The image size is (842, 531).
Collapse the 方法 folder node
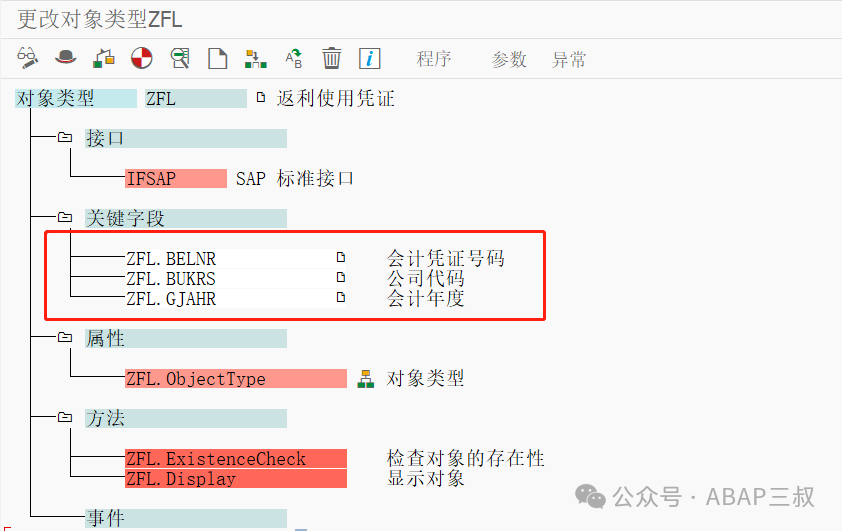click(65, 417)
